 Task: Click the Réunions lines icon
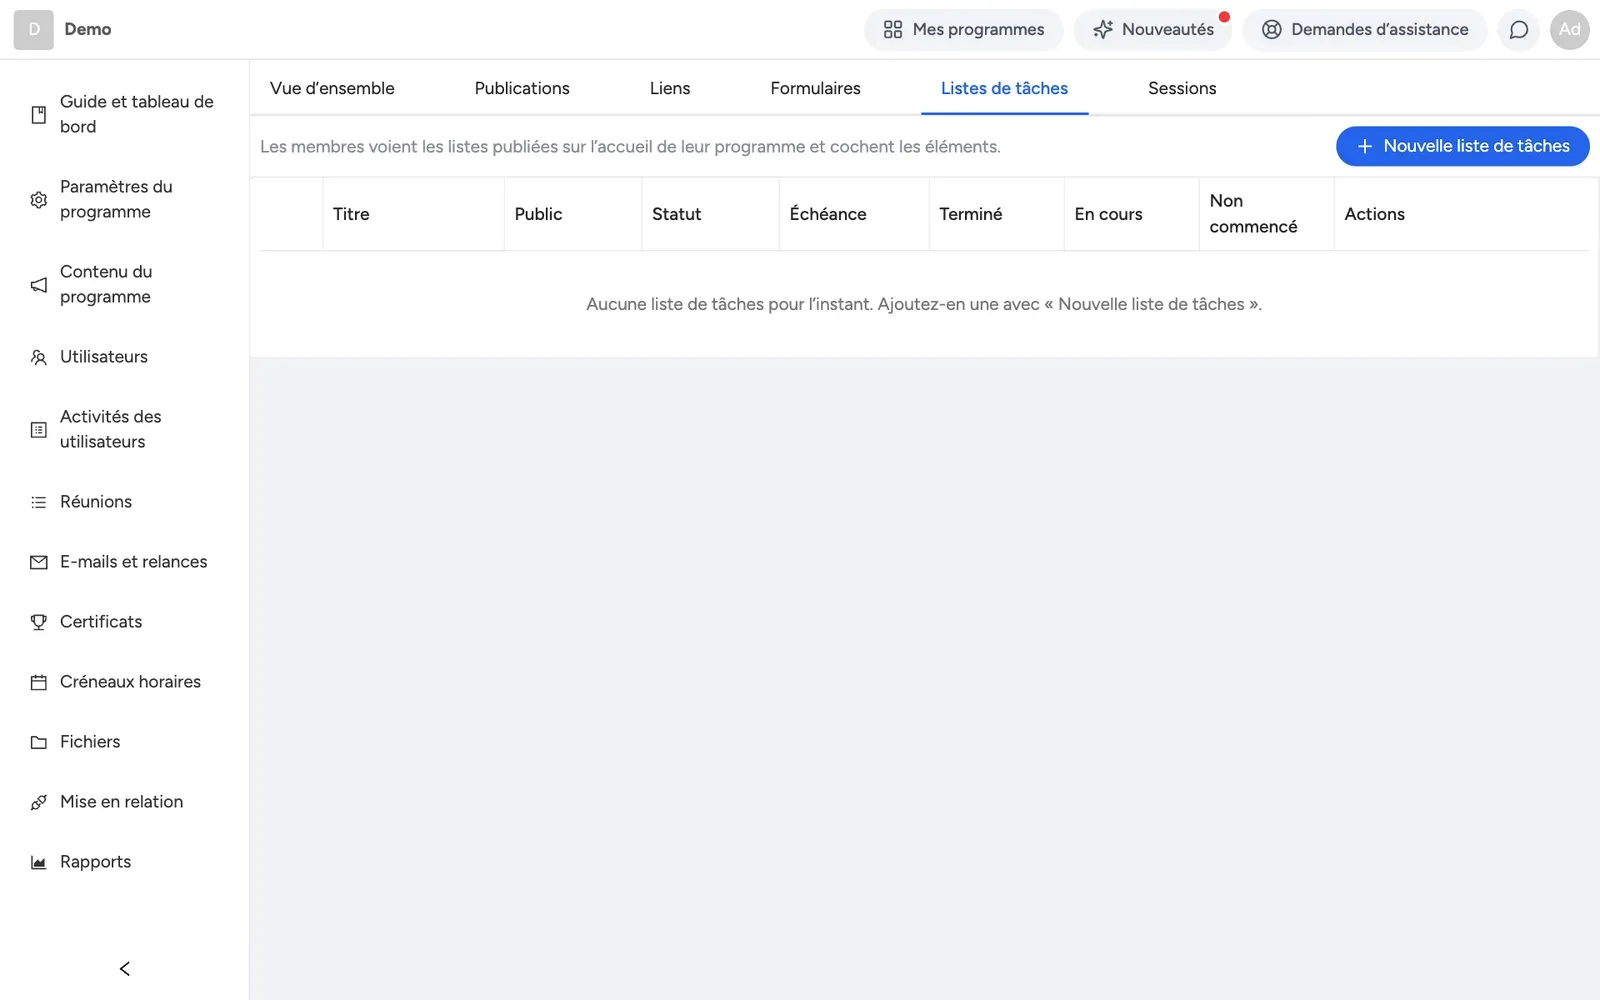(x=39, y=502)
